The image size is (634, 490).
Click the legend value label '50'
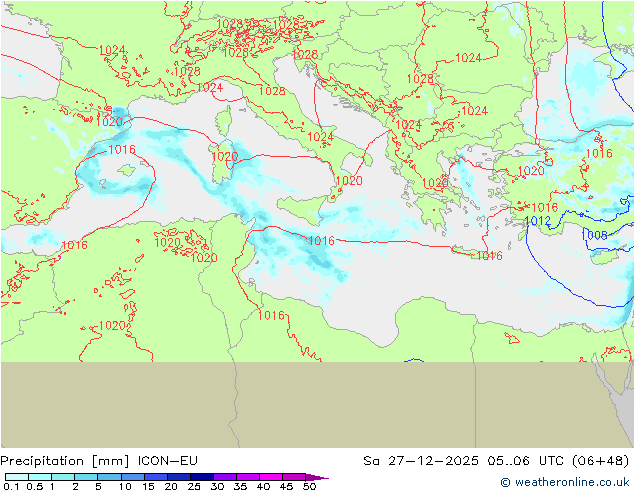click(x=309, y=486)
